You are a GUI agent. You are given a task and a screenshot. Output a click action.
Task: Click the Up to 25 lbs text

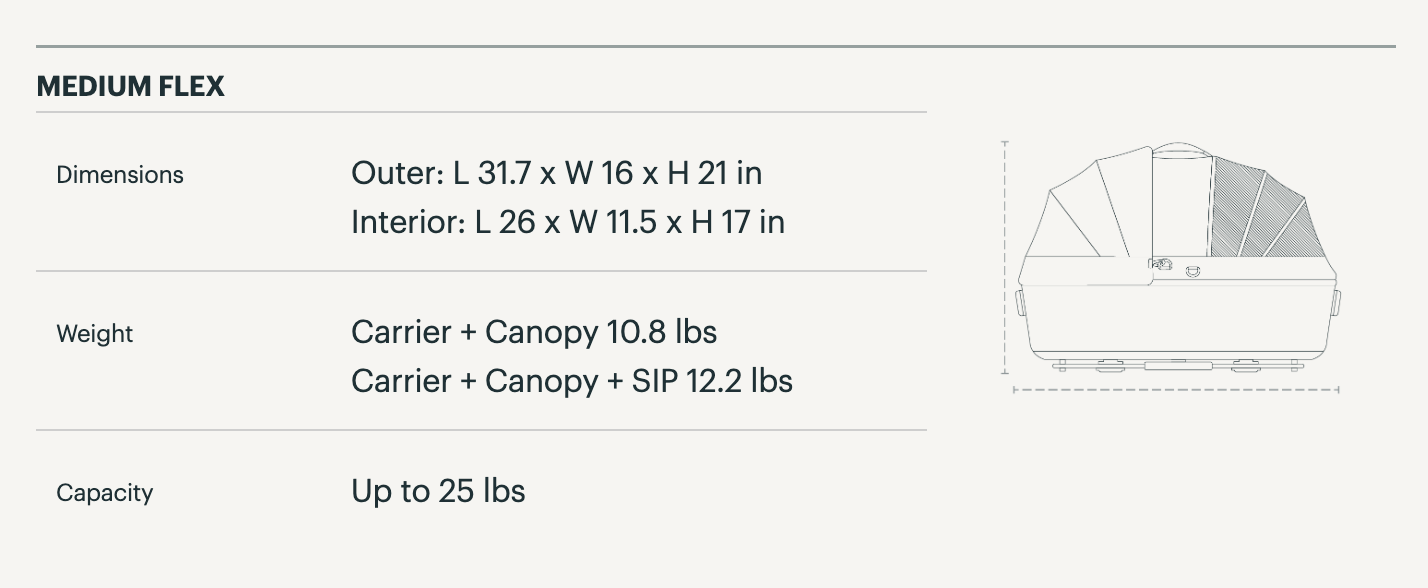(438, 490)
